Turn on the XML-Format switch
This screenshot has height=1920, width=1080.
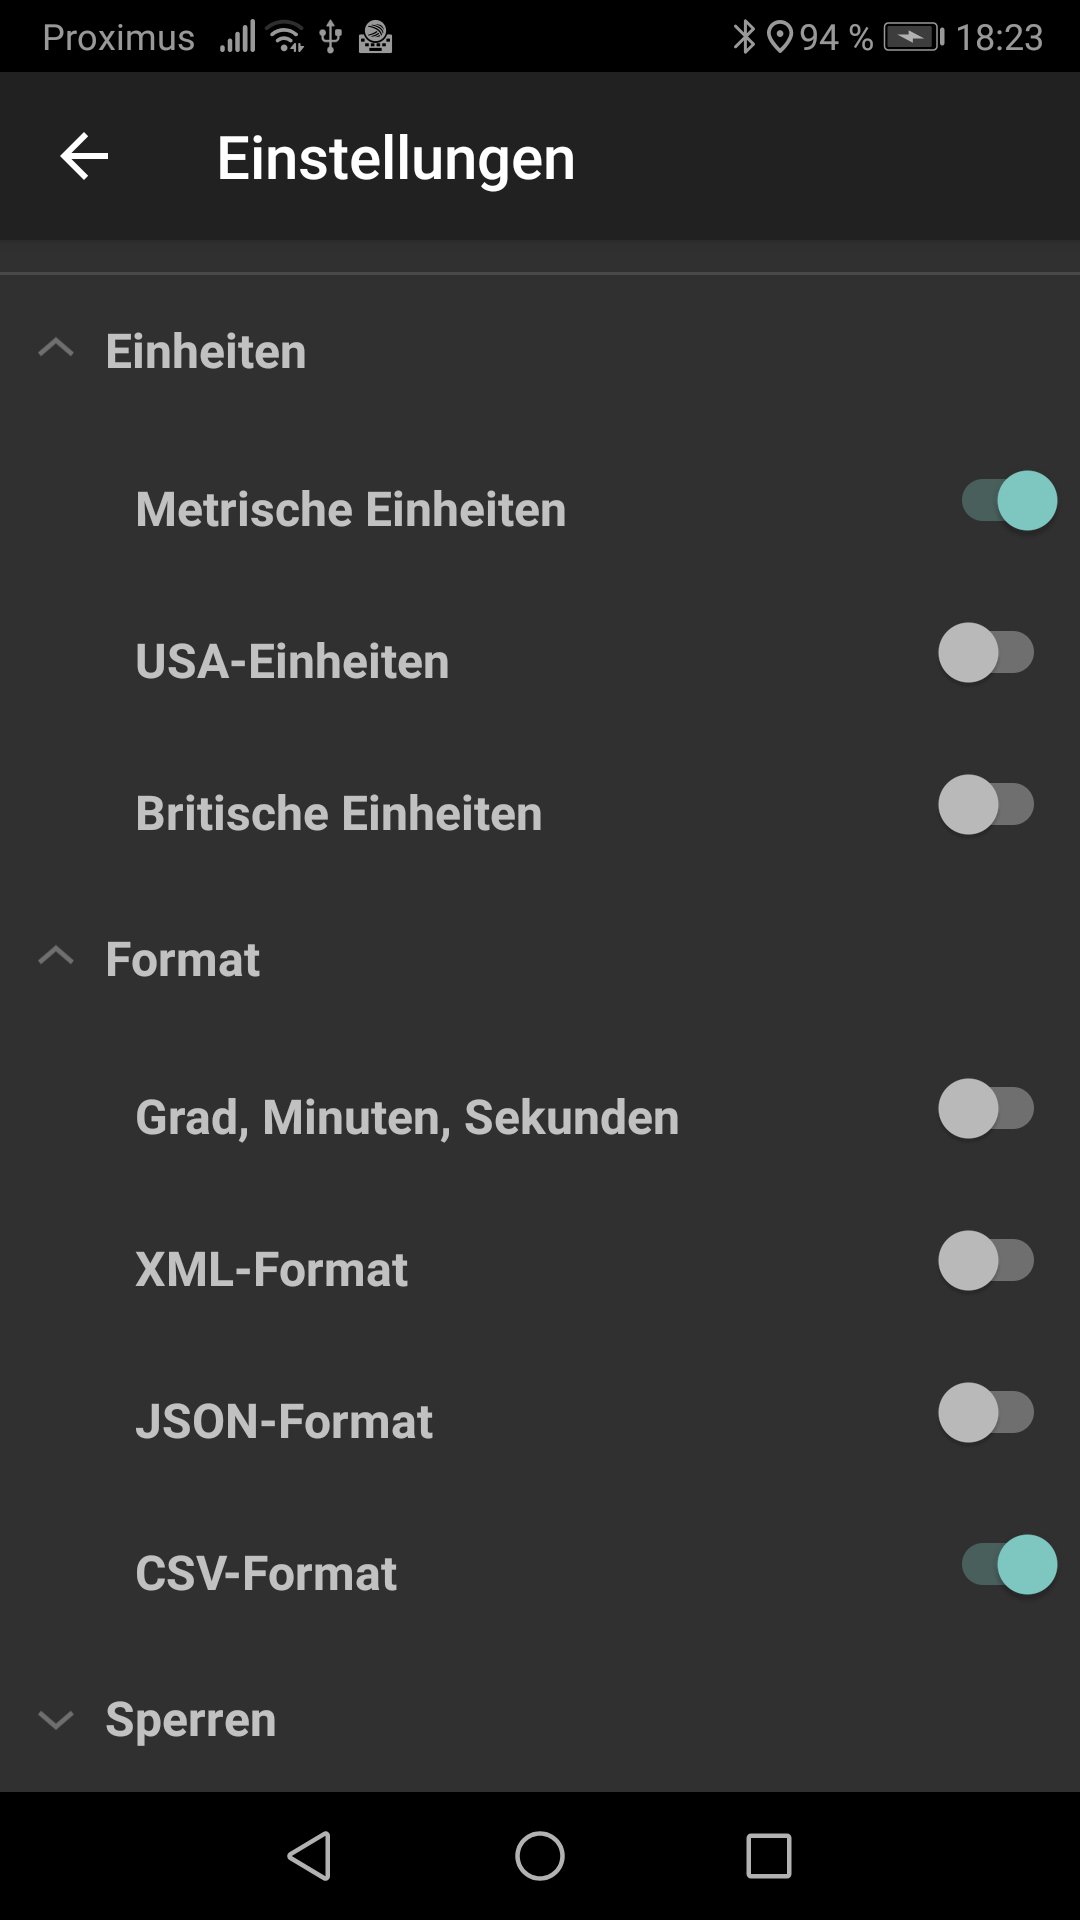click(x=986, y=1261)
